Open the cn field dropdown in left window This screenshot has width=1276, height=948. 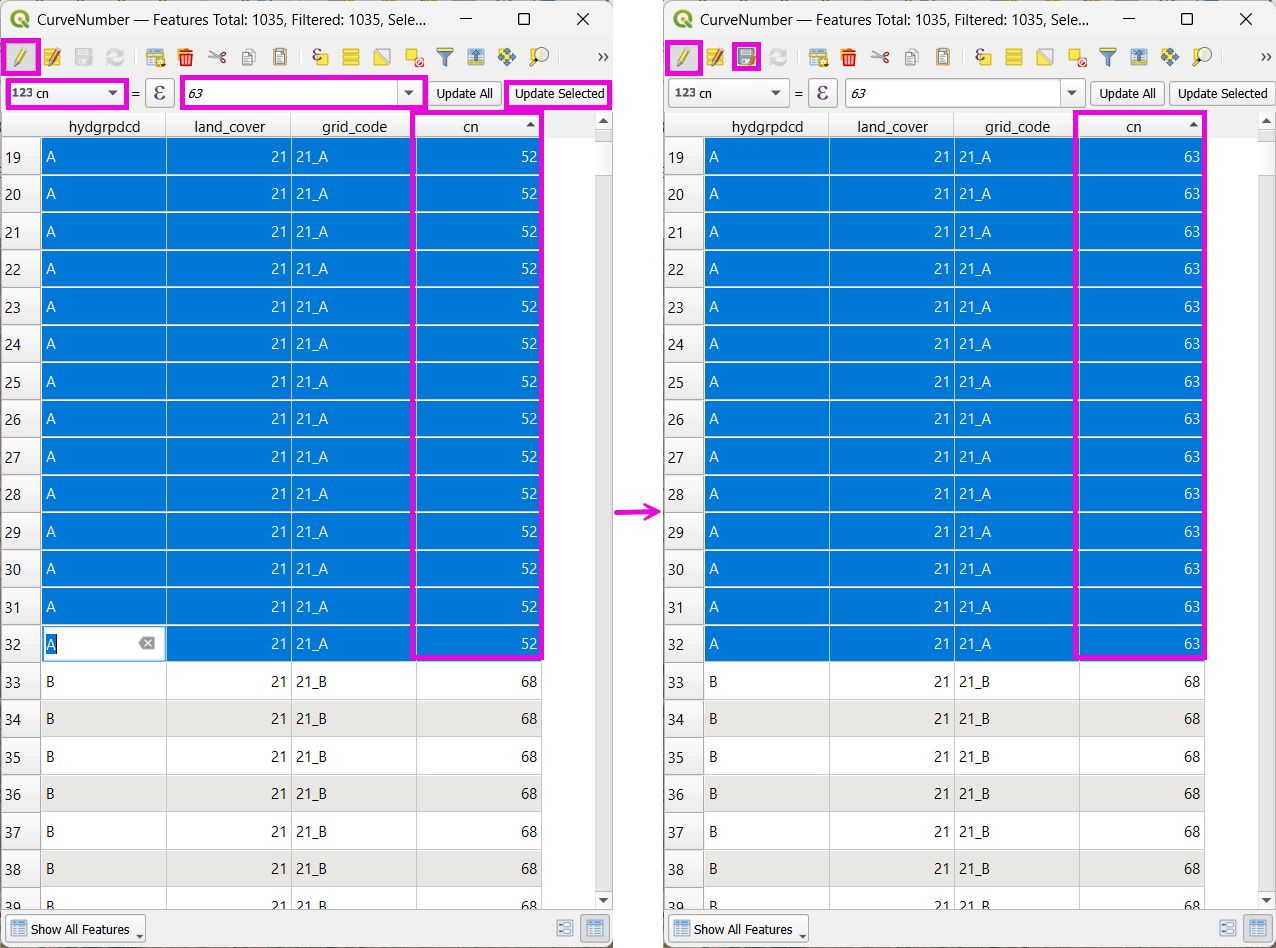(112, 93)
